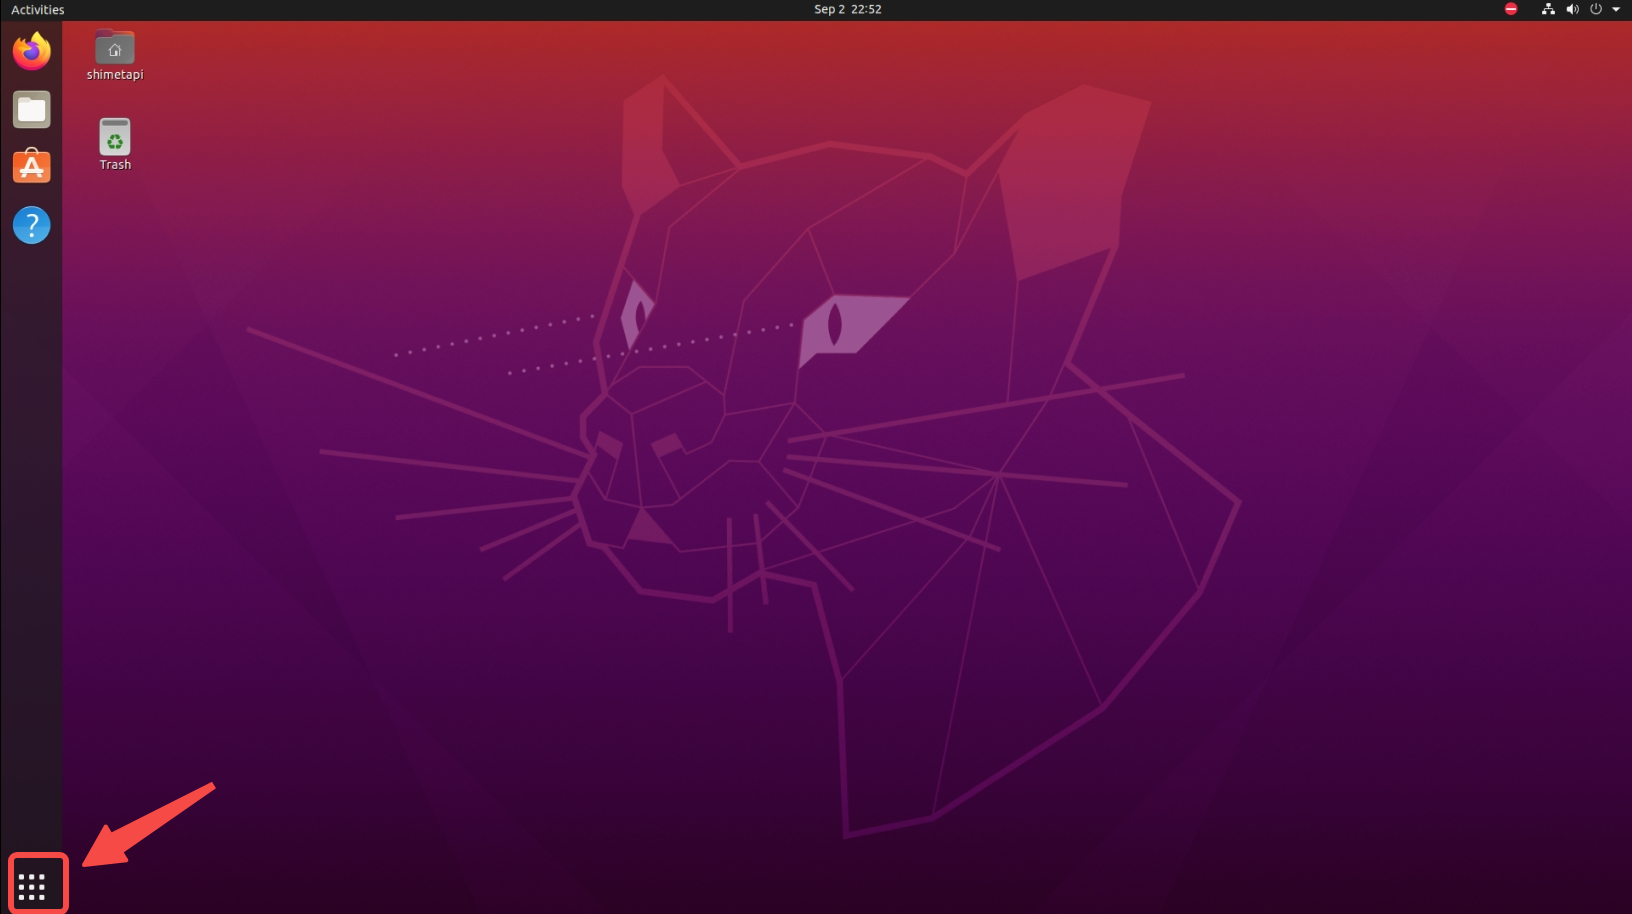This screenshot has height=914, width=1632.
Task: Select the shimetapi home folder icon
Action: 115,48
